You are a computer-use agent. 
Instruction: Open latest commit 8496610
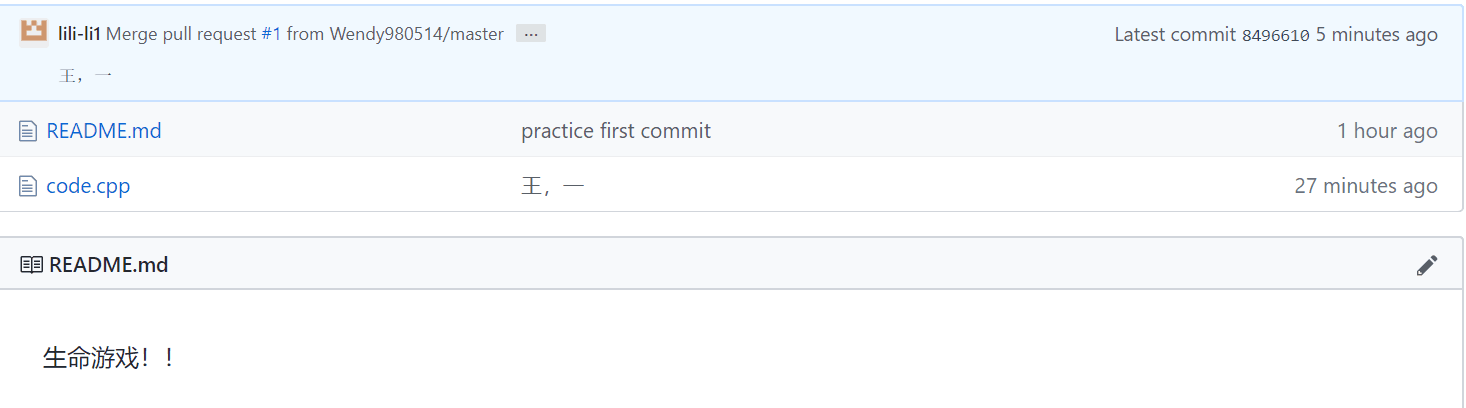[x=1275, y=35]
